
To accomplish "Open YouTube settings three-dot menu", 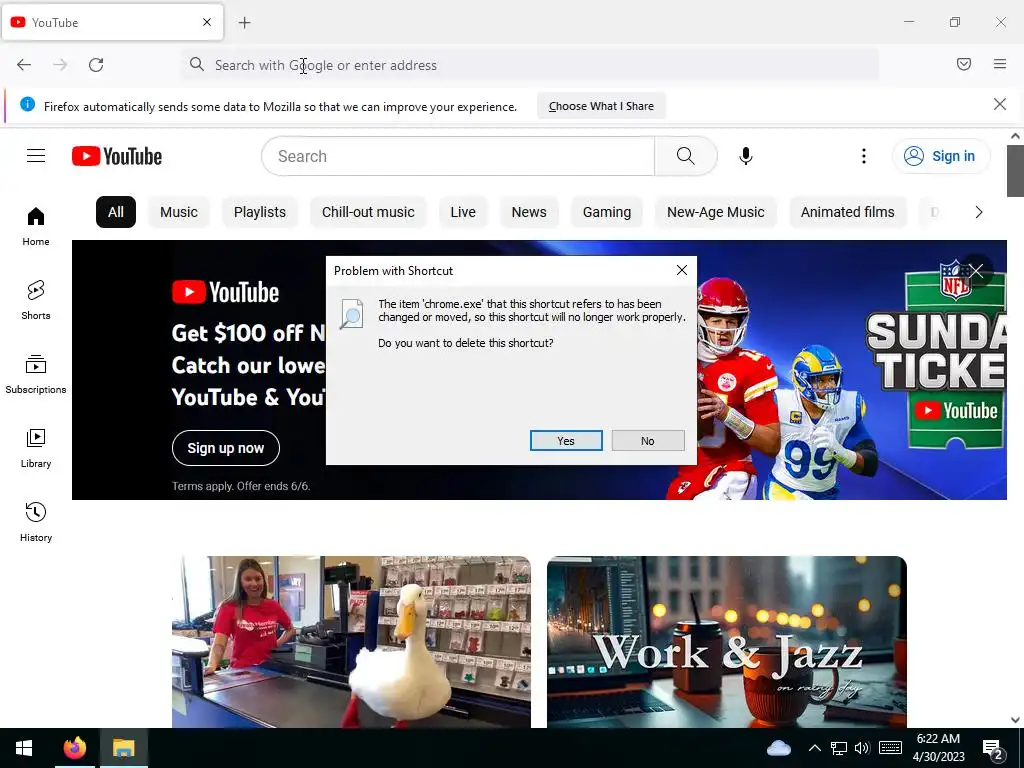I will (x=864, y=156).
